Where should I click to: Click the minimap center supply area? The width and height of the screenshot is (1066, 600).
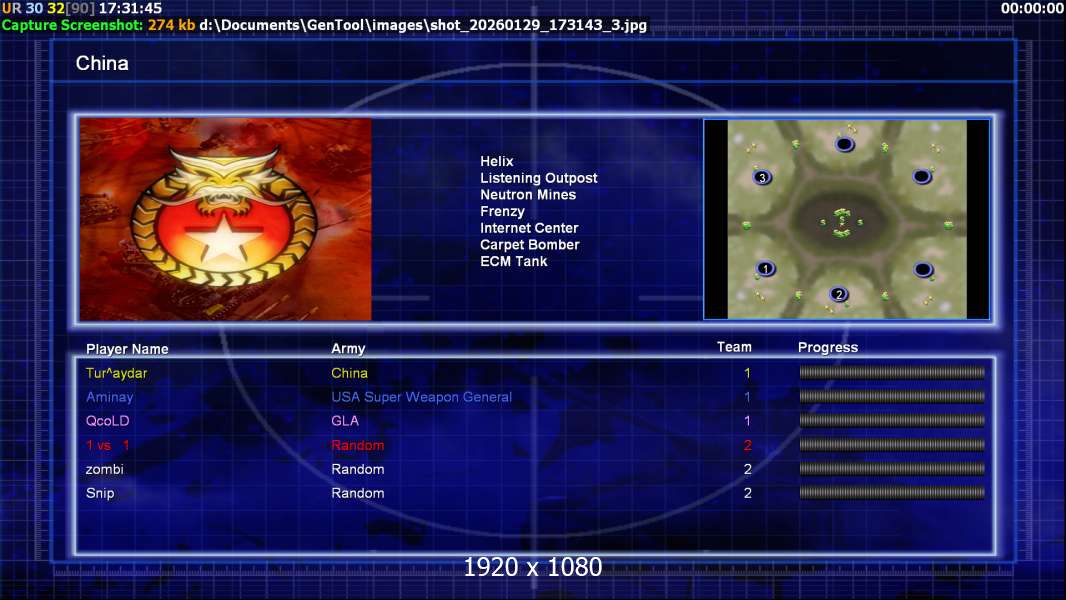tap(842, 222)
